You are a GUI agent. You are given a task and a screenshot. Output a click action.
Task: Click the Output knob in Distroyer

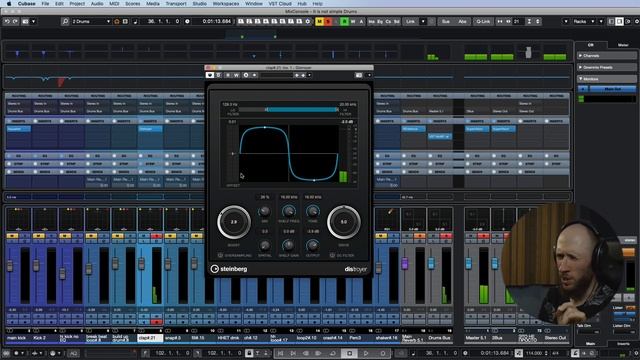313,245
